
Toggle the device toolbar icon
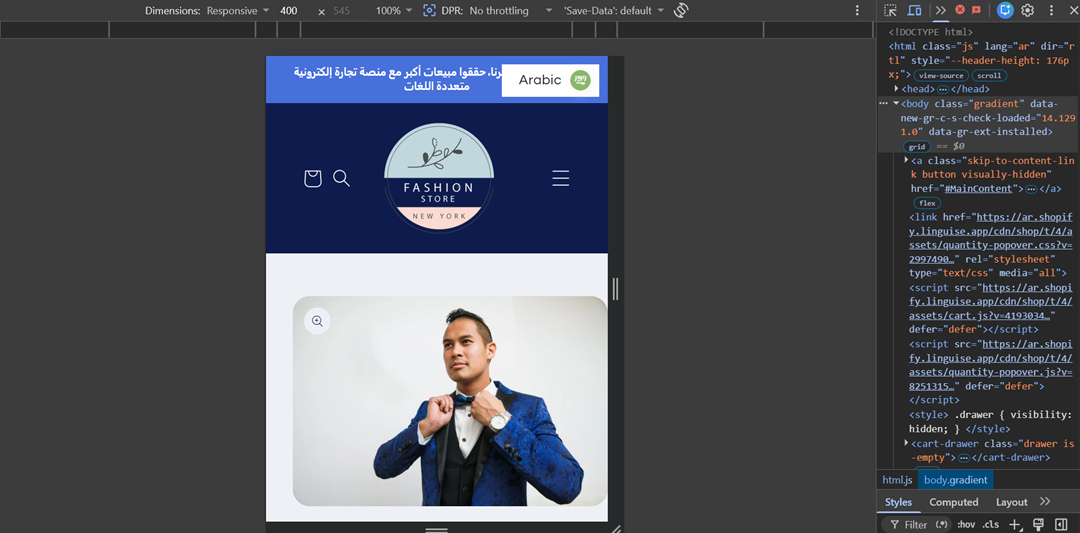pyautogui.click(x=914, y=10)
